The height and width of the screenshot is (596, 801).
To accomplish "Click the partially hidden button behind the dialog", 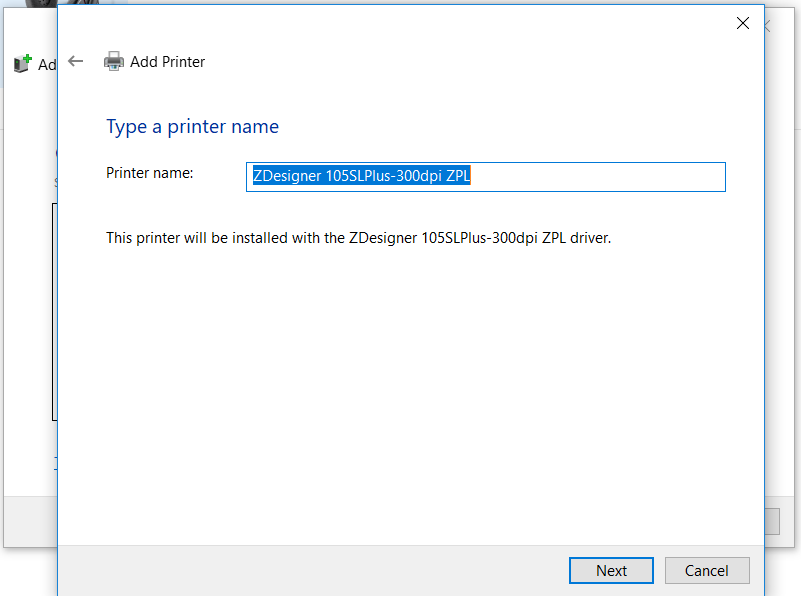I will [770, 520].
